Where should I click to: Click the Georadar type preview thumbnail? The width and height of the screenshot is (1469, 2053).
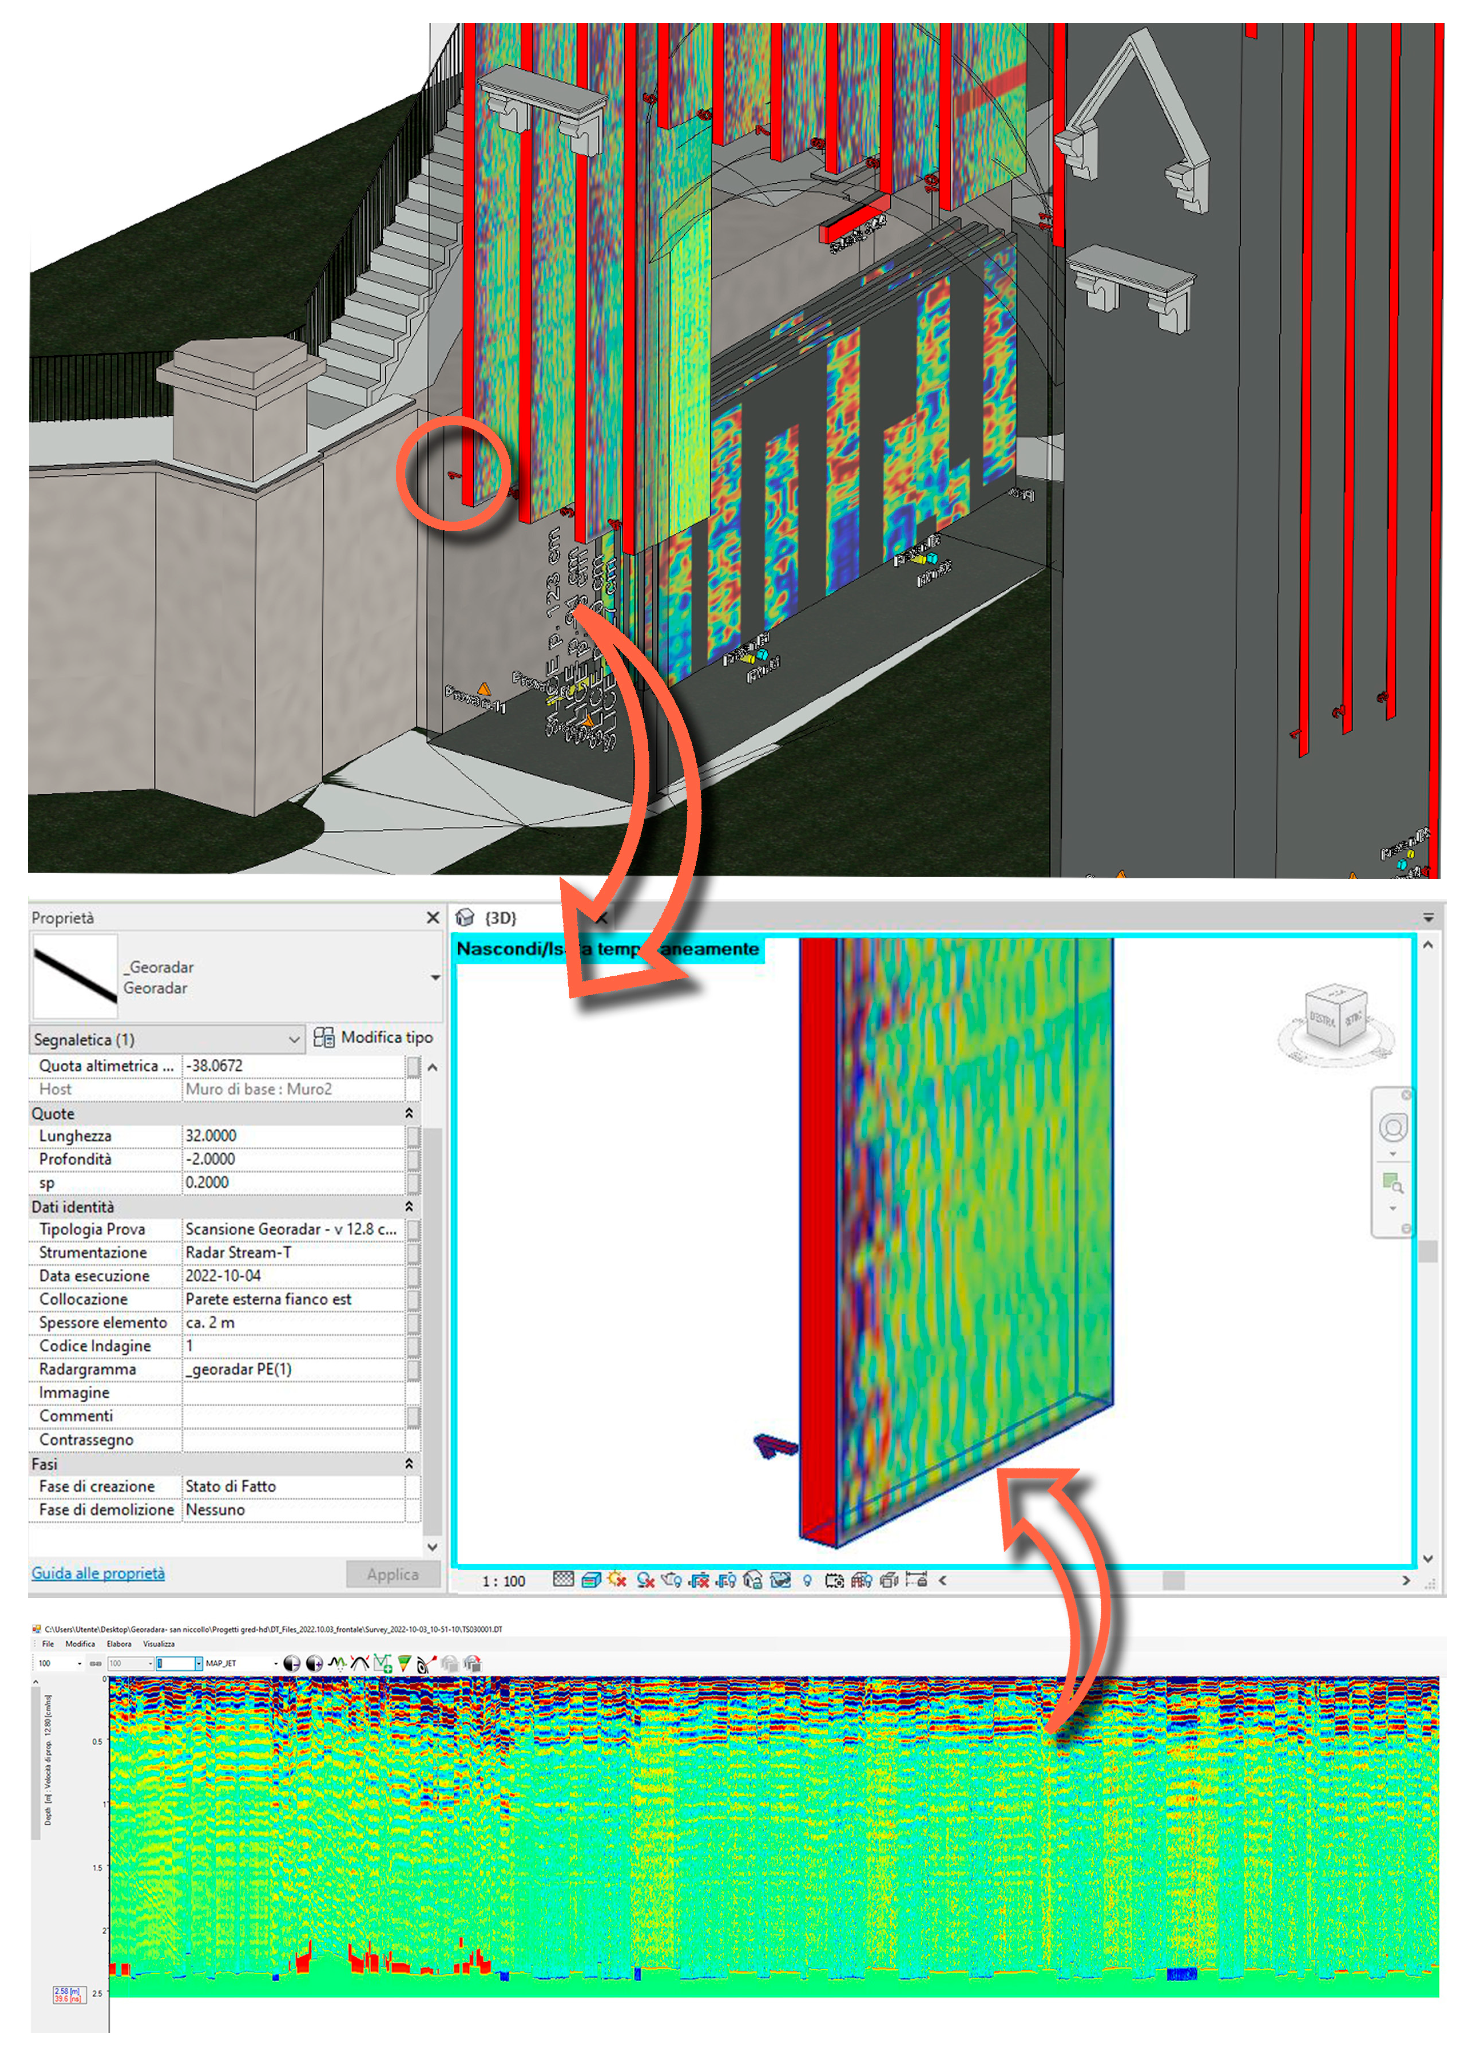[x=75, y=976]
